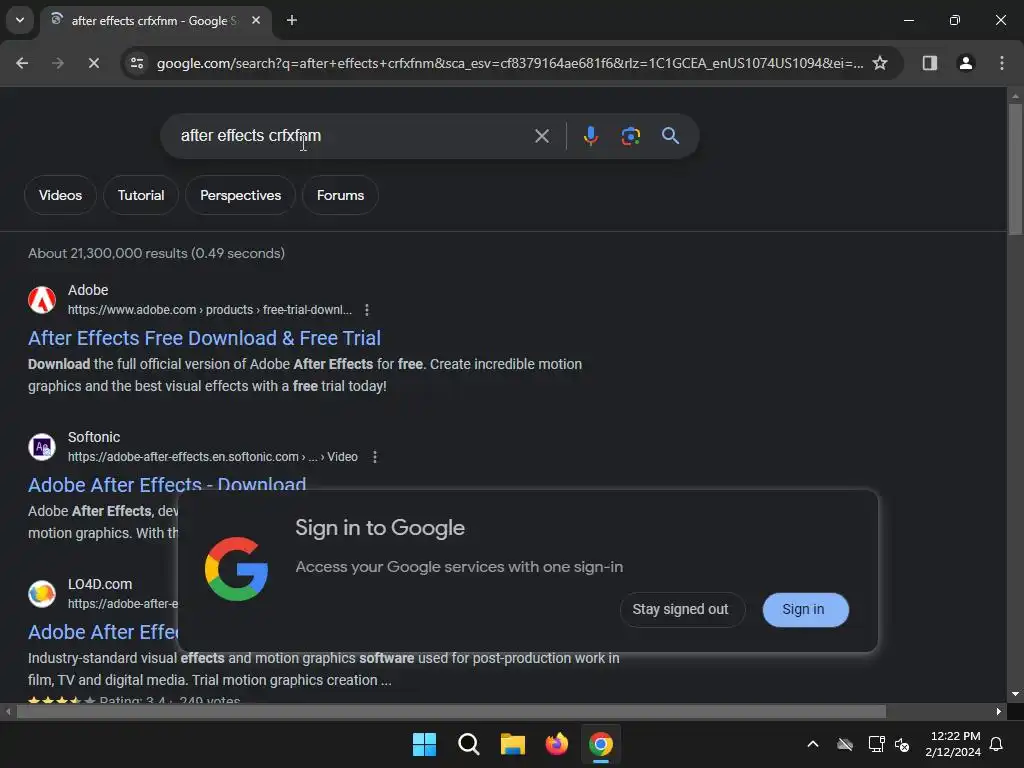
Task: Click the horizontal scrollbar thumb
Action: (451, 711)
